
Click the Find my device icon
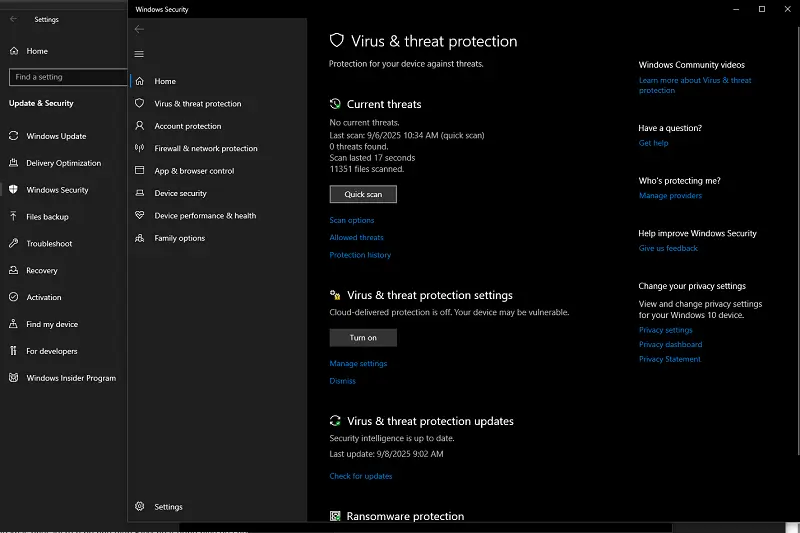point(14,324)
